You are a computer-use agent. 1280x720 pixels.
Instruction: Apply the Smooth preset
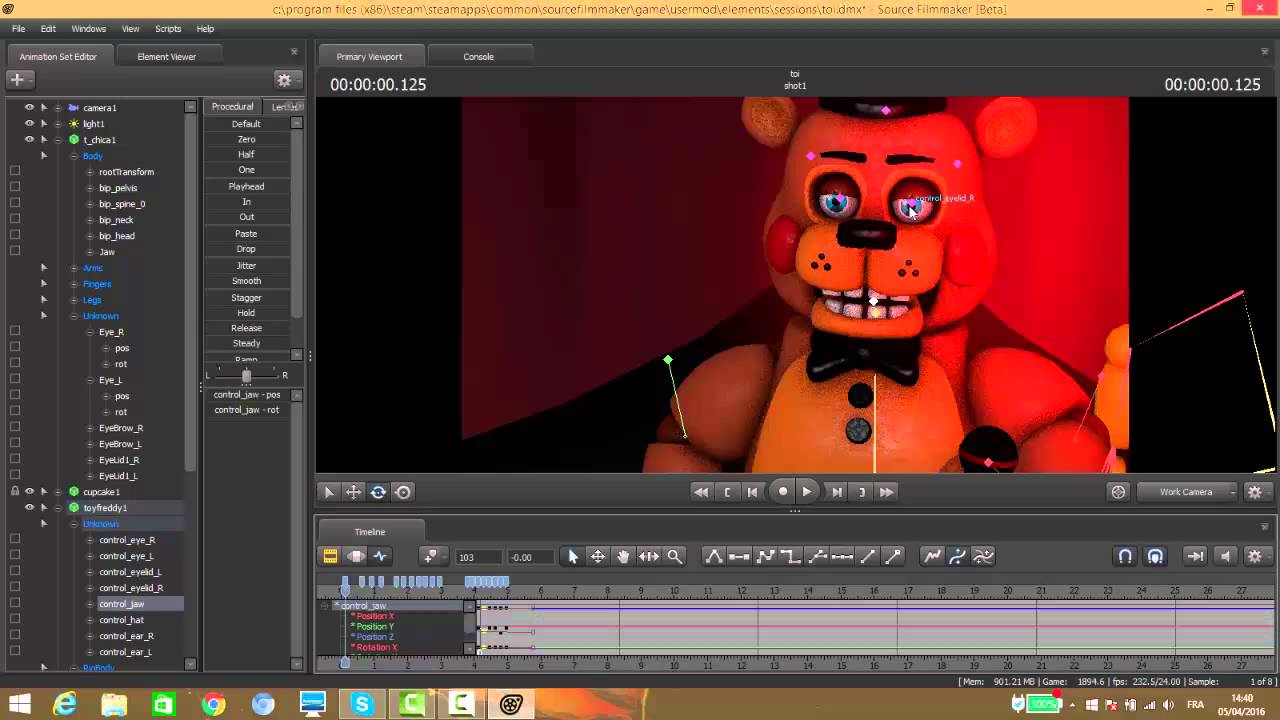click(246, 281)
